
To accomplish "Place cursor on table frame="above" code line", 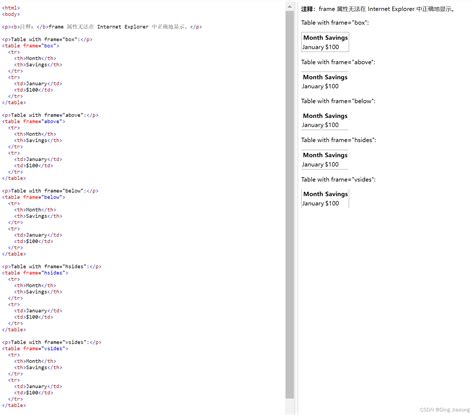I will click(34, 121).
